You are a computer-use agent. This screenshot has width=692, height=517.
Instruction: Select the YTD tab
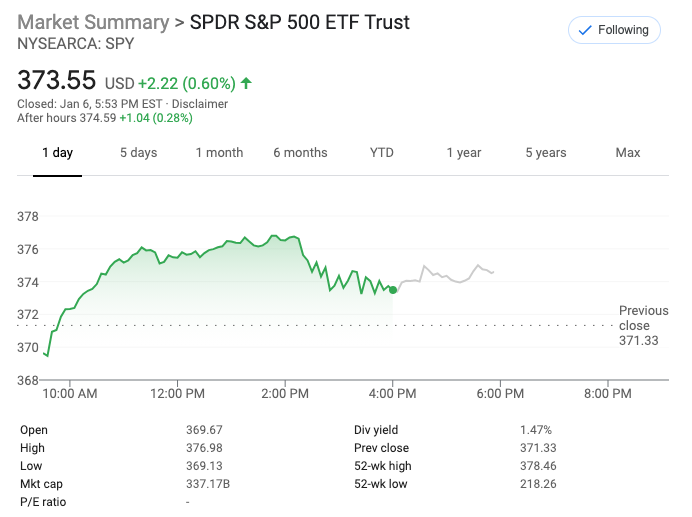[x=382, y=153]
